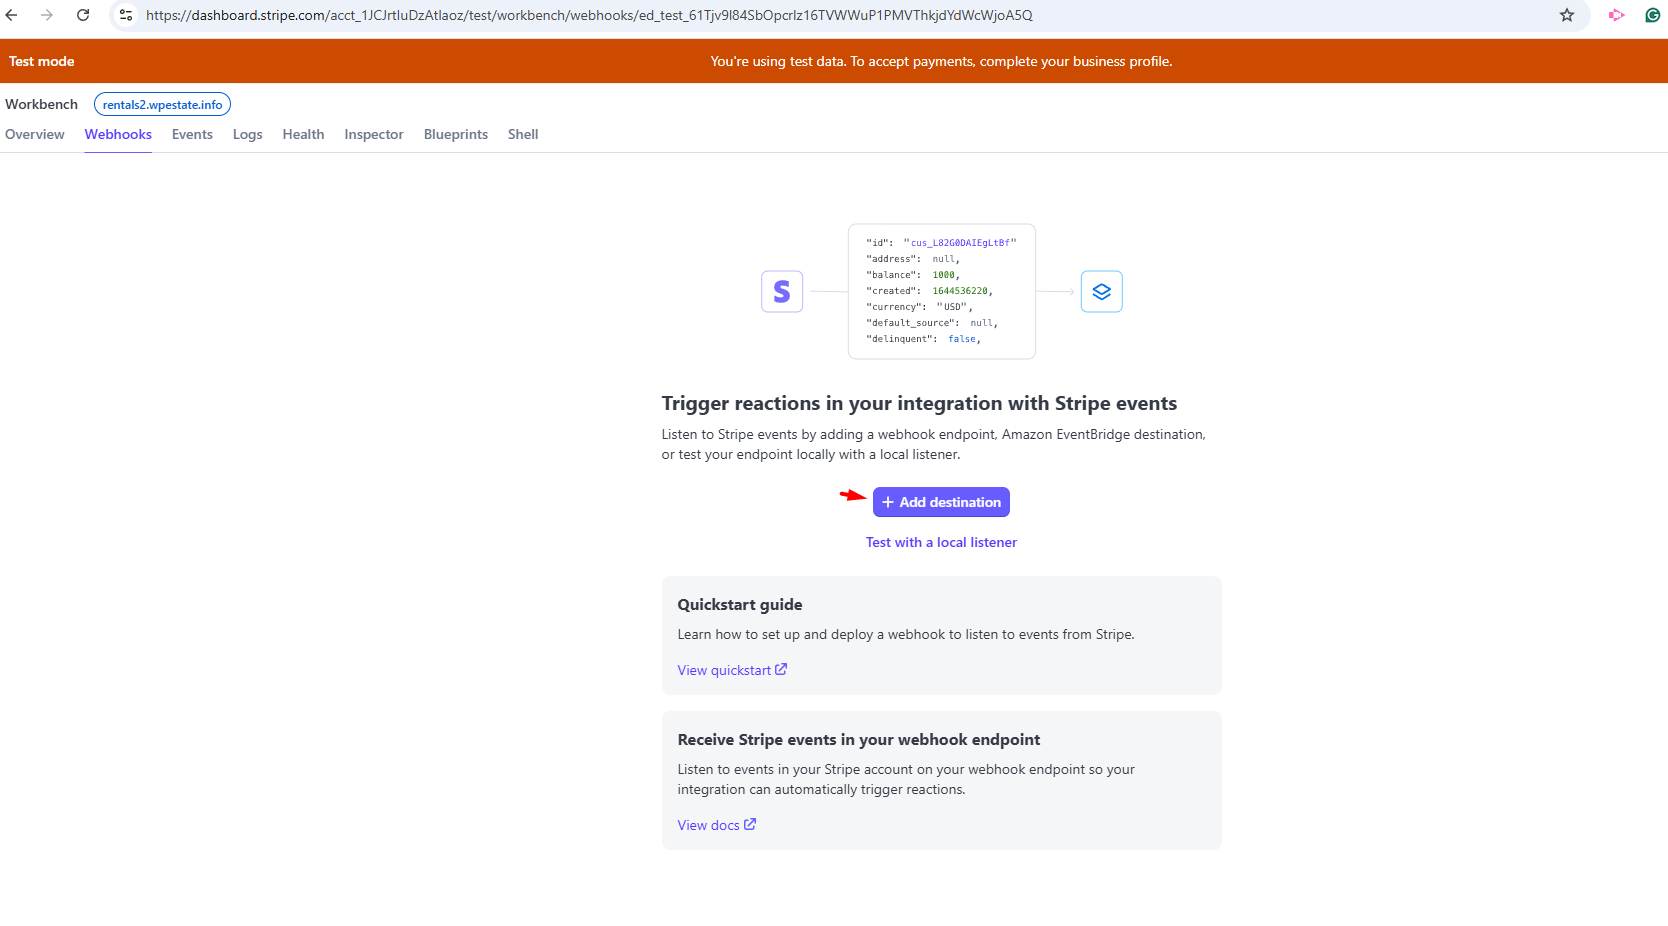
Task: Click the pink extension icon in toolbar
Action: point(1616,15)
